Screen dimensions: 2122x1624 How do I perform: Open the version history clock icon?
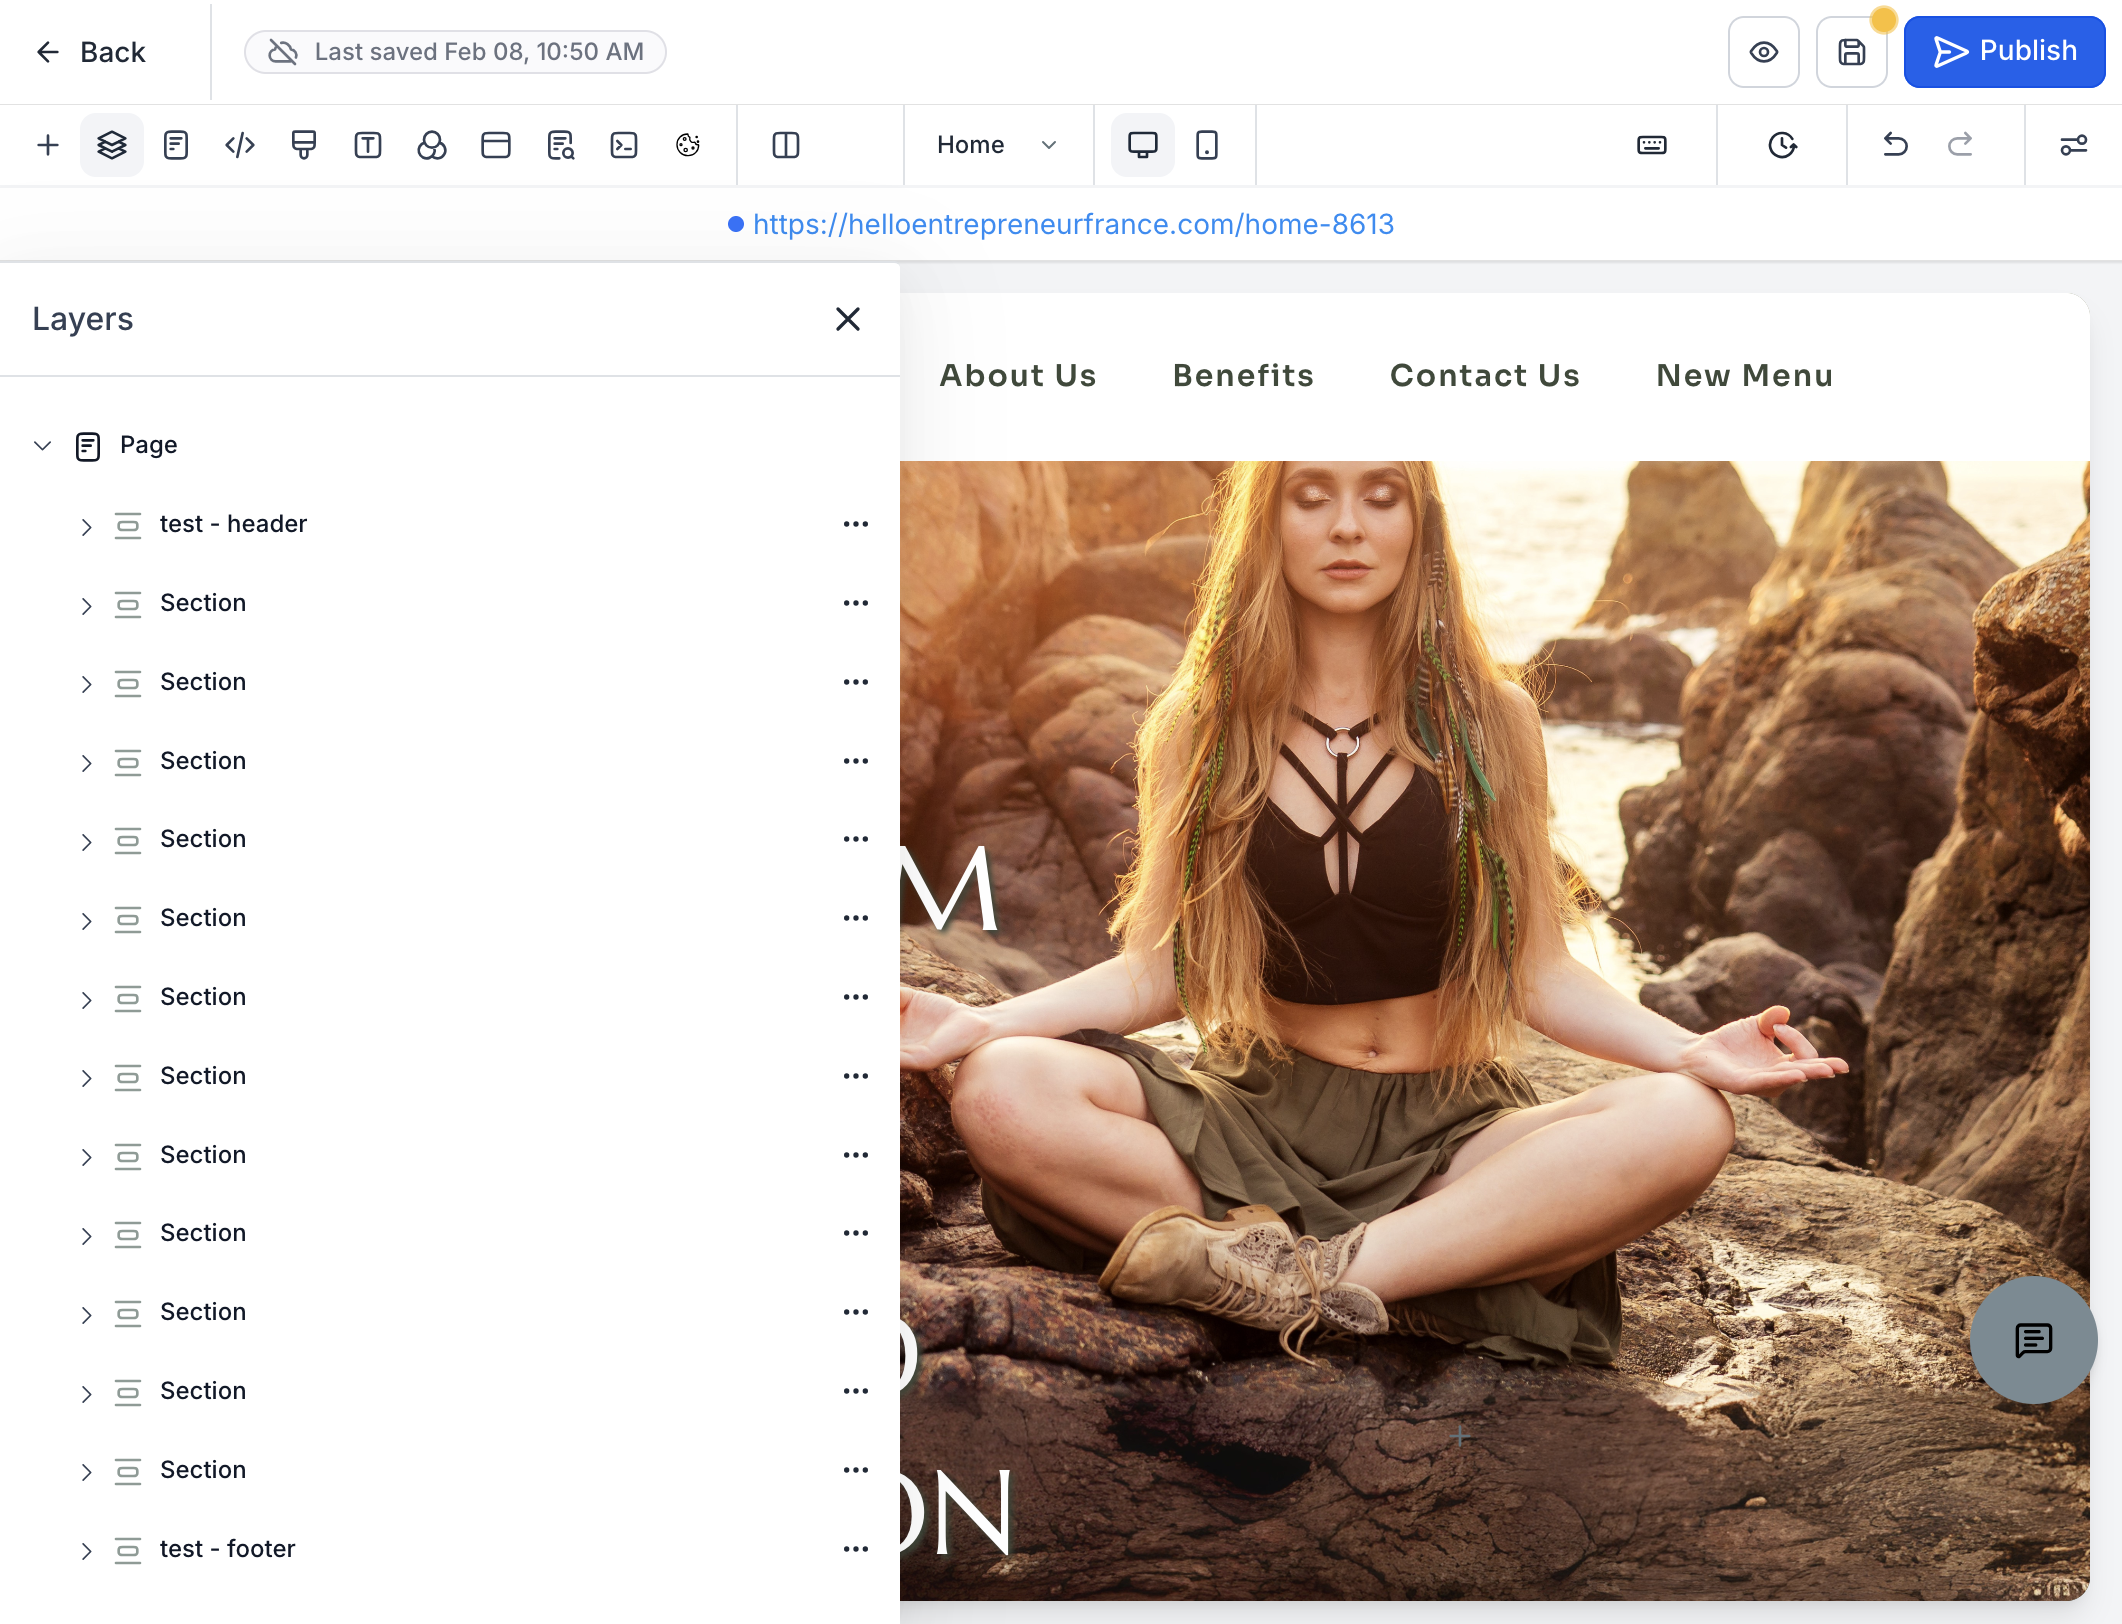pyautogui.click(x=1782, y=145)
